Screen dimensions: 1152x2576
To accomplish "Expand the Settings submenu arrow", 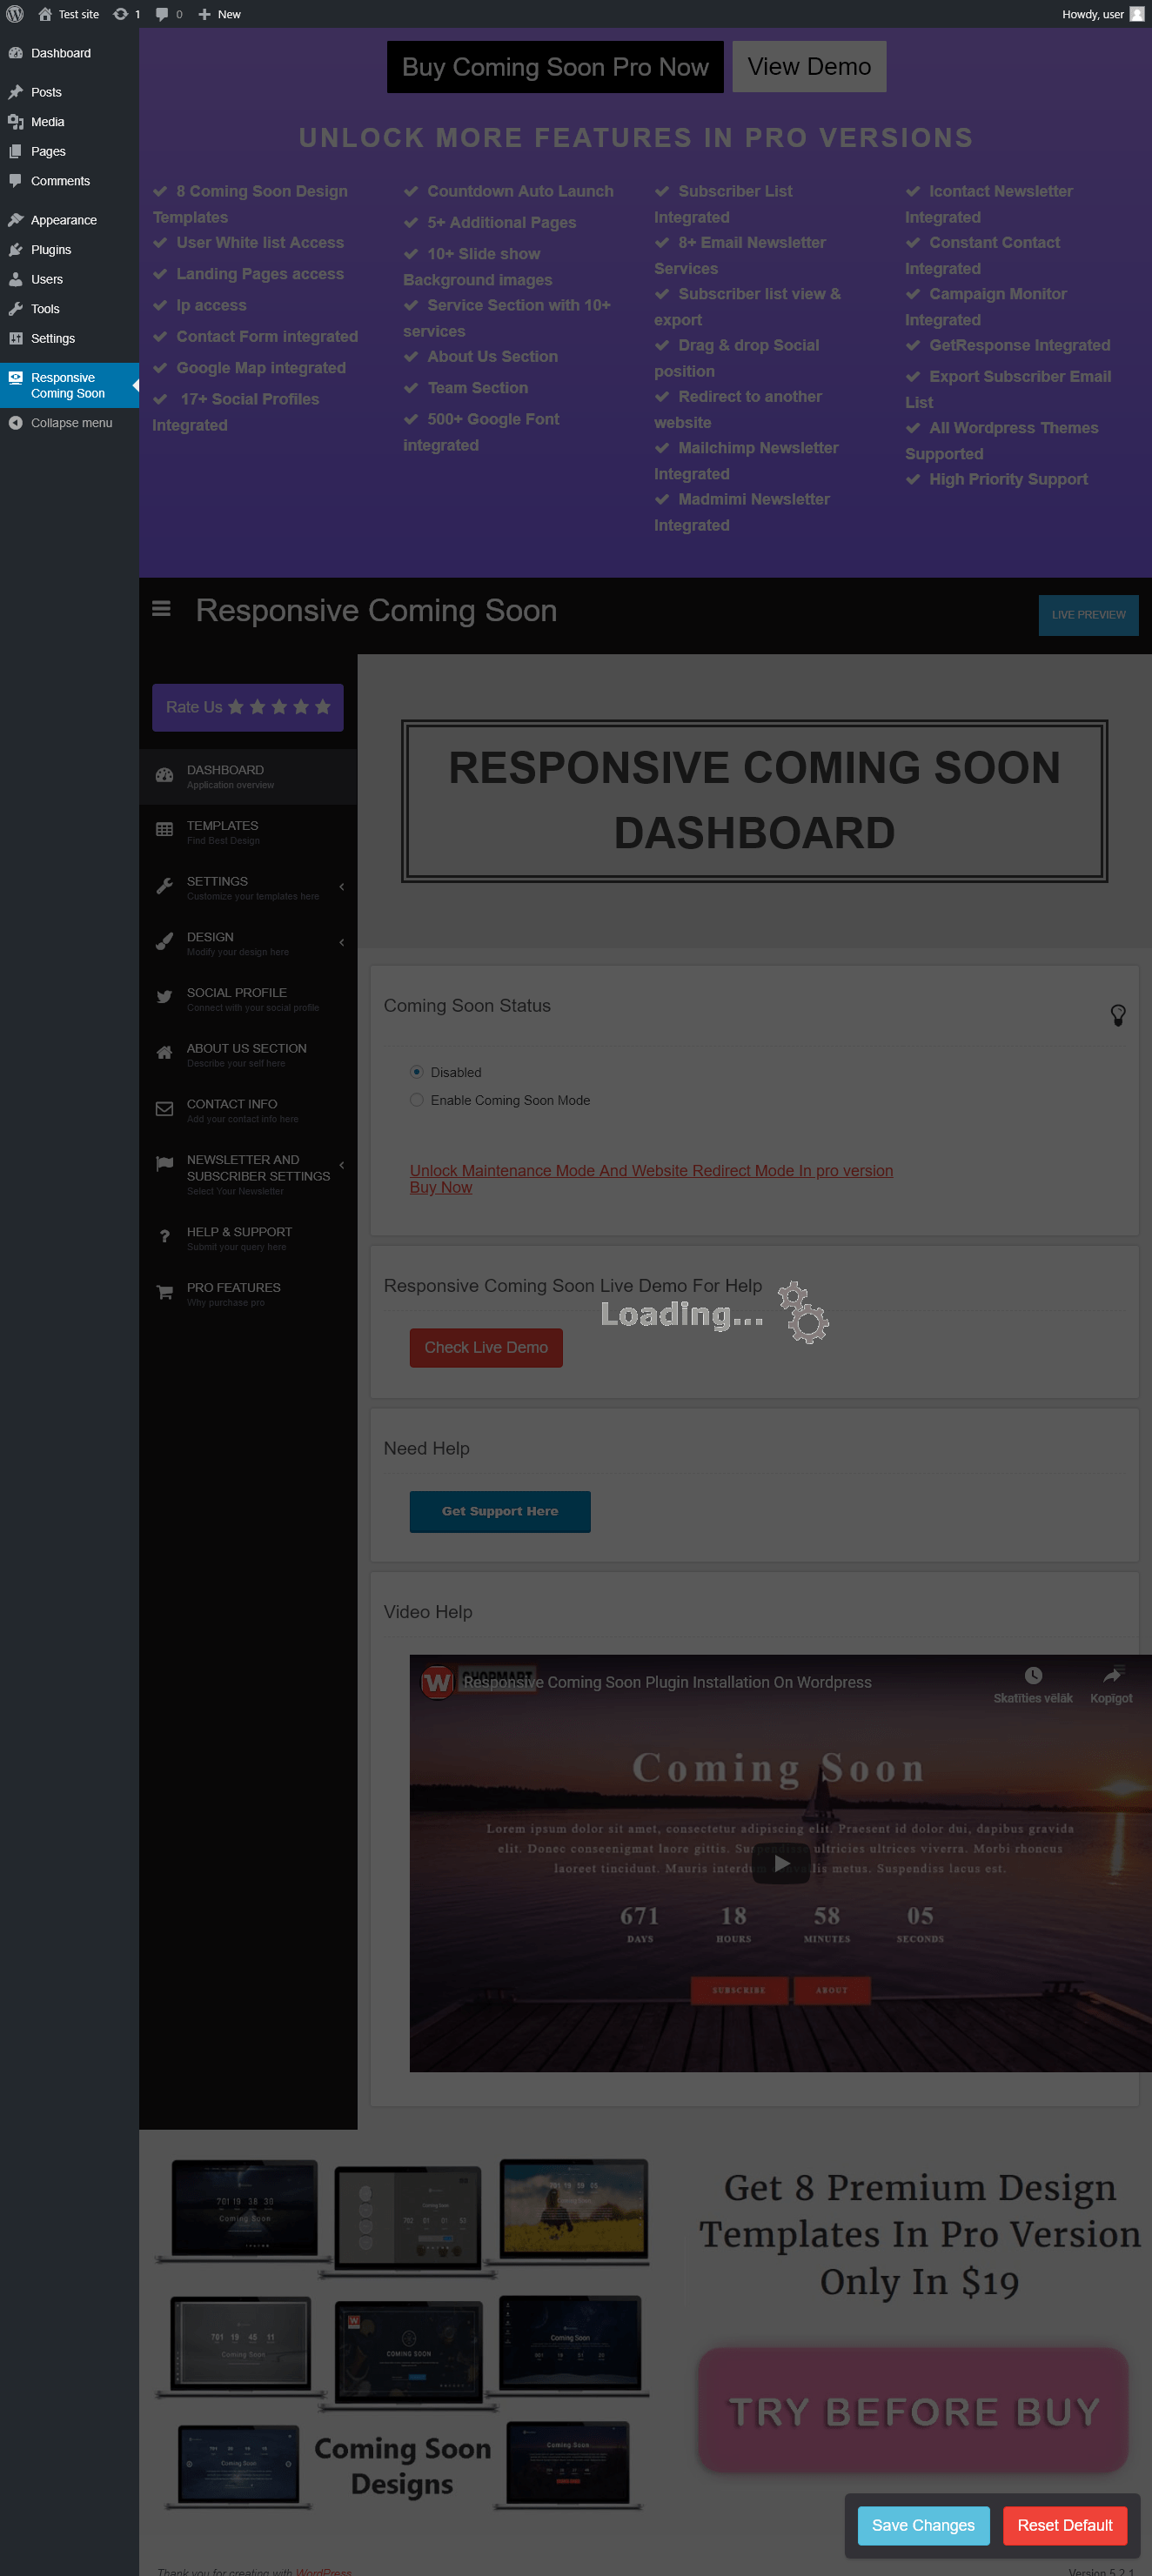I will [342, 887].
